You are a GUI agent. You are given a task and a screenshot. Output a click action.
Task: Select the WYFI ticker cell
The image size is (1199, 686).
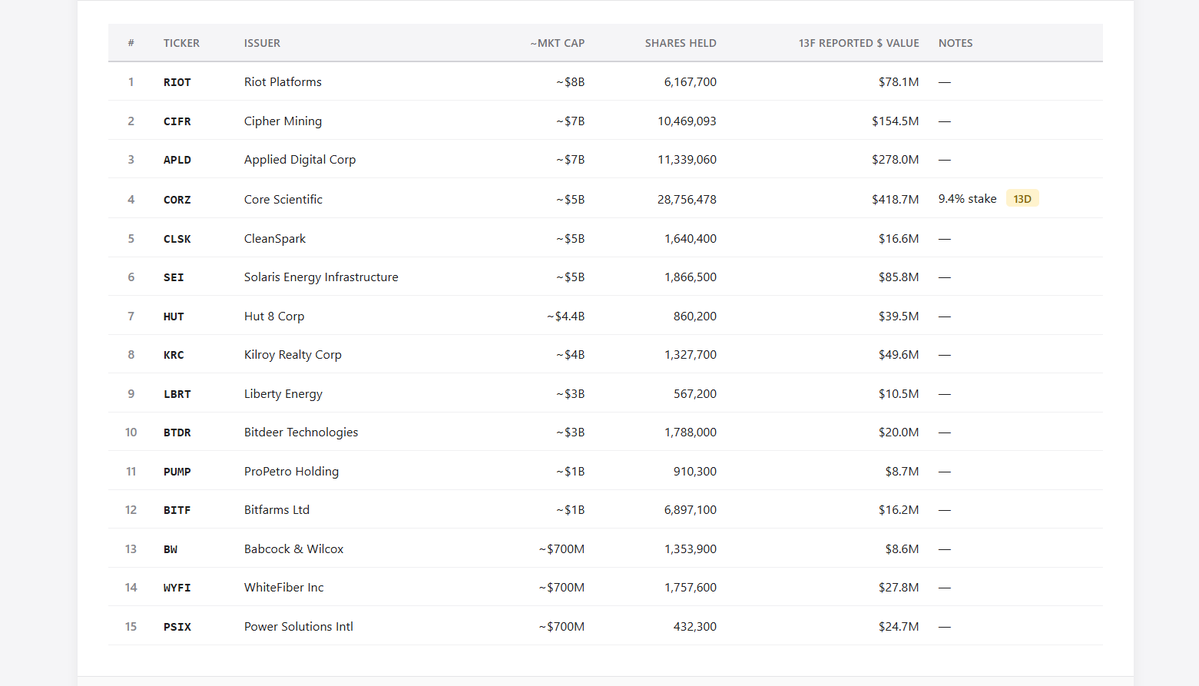pos(177,587)
